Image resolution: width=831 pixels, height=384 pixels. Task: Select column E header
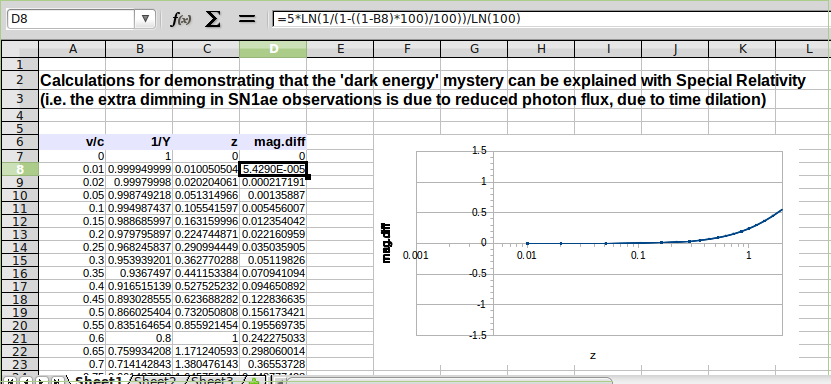340,49
